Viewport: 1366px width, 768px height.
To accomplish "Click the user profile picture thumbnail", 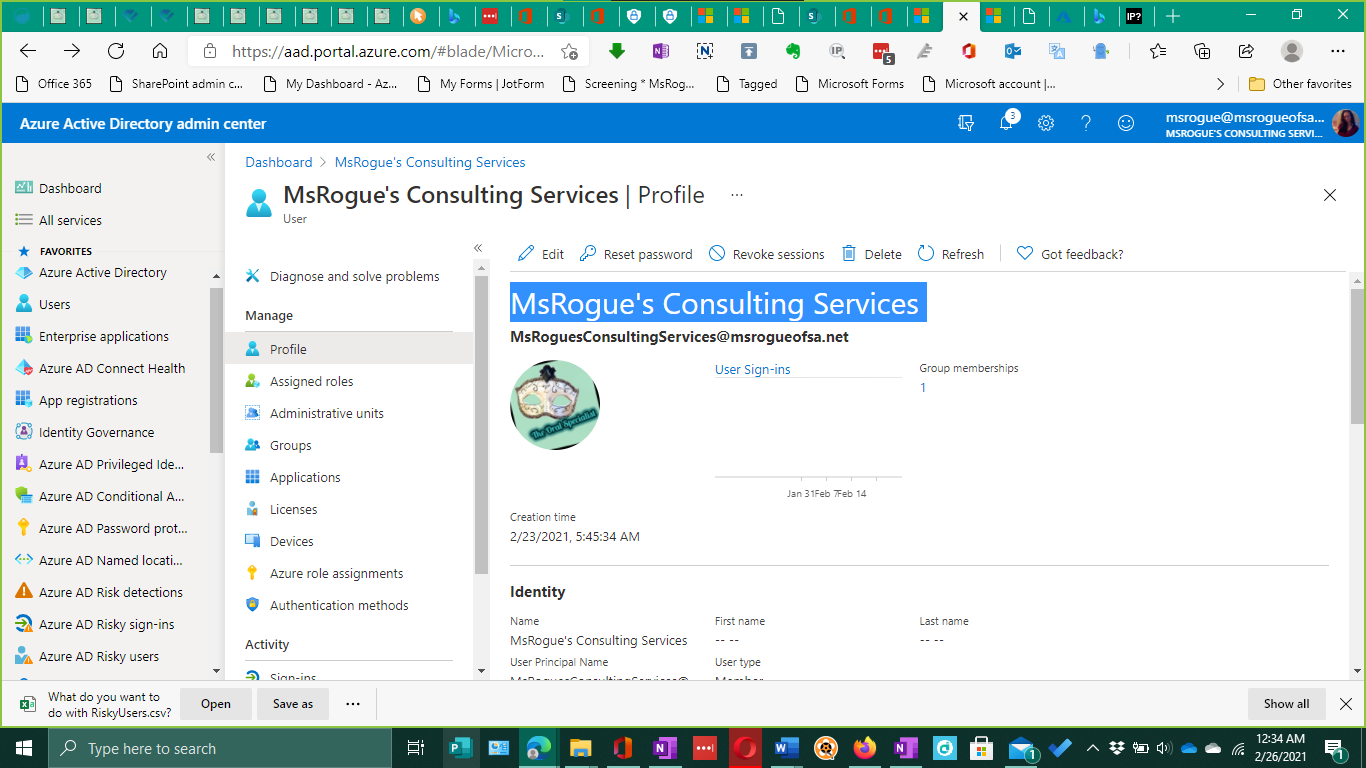I will pyautogui.click(x=555, y=405).
